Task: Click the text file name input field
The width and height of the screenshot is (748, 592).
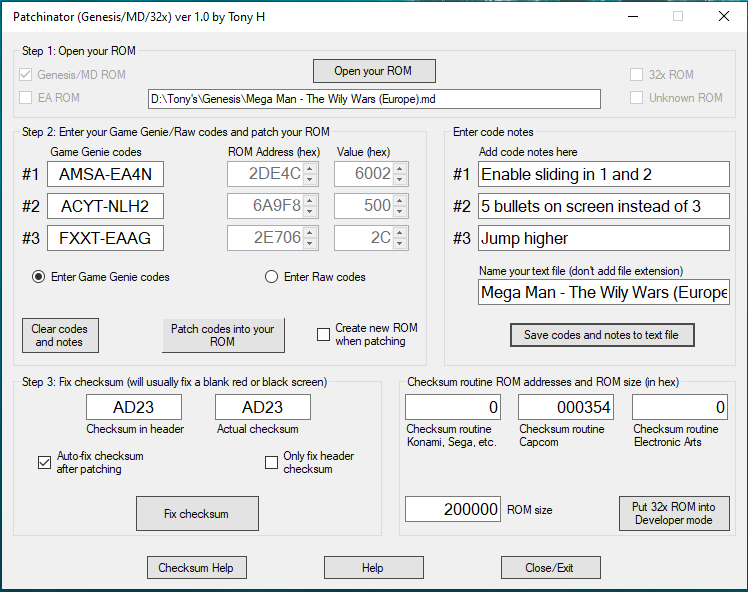Action: pyautogui.click(x=603, y=292)
